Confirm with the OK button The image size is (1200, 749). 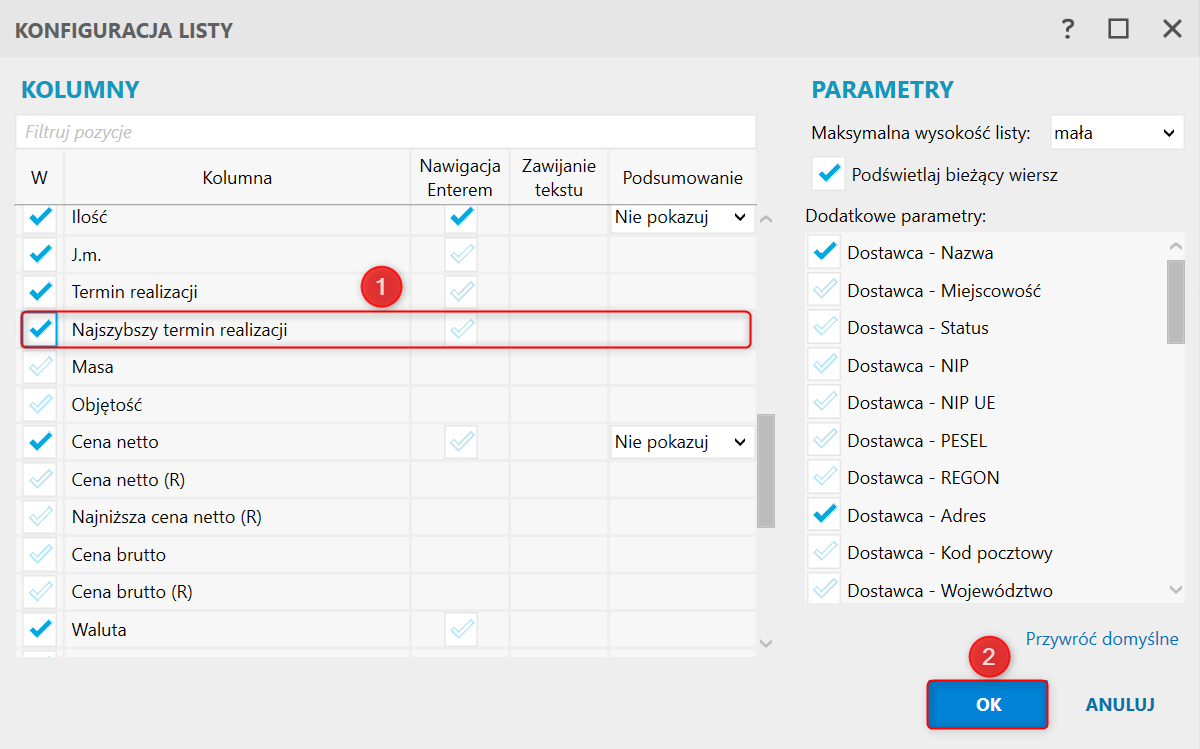pyautogui.click(x=987, y=705)
